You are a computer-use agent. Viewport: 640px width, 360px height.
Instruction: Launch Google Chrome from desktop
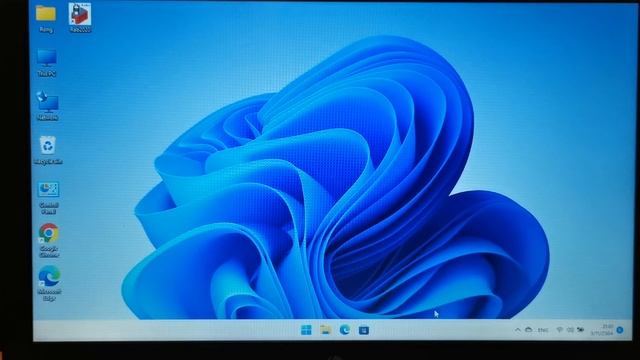coord(49,240)
